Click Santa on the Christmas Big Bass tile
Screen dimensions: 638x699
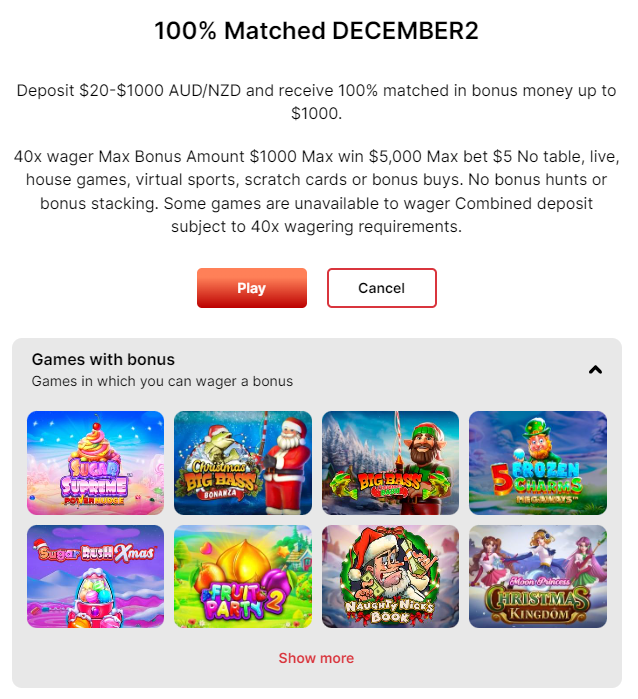click(289, 464)
